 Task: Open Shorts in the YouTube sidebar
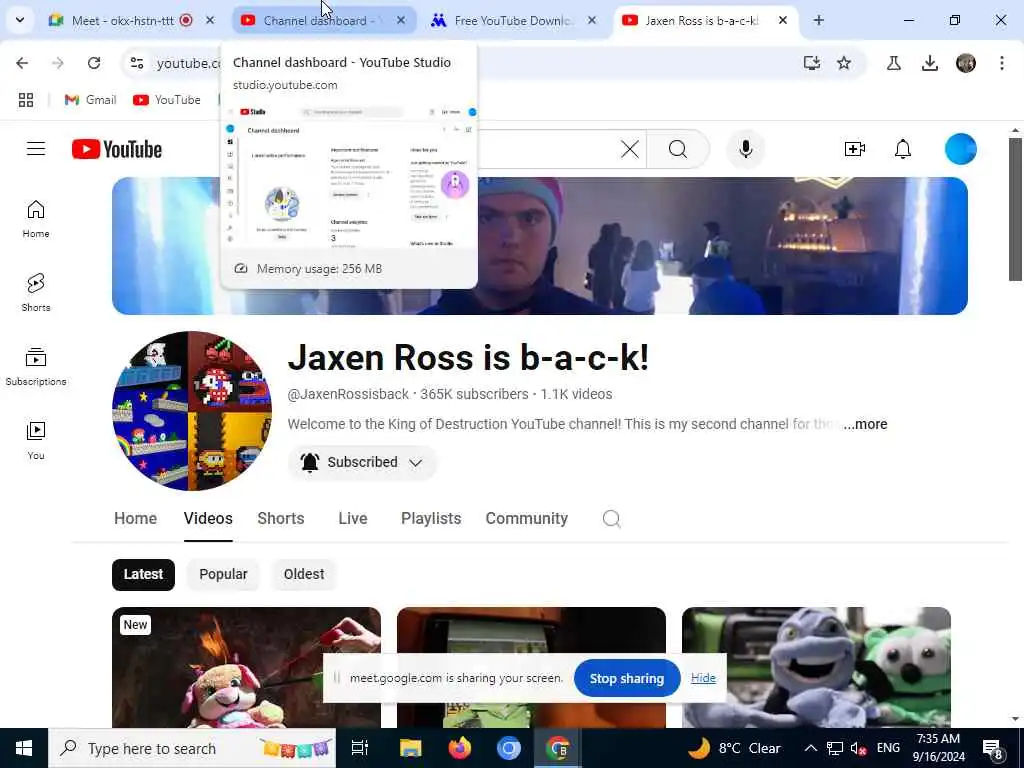click(x=36, y=293)
